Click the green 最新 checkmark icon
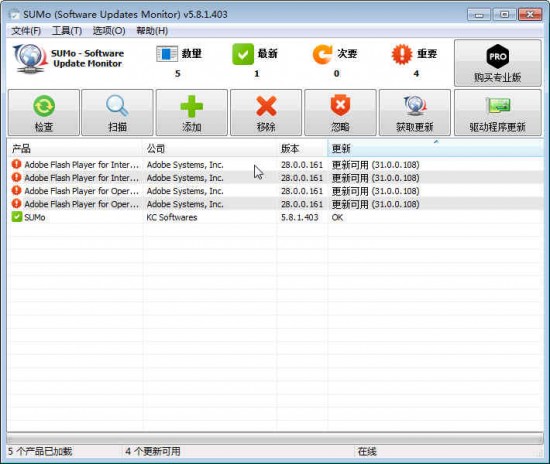550x464 pixels. (243, 54)
